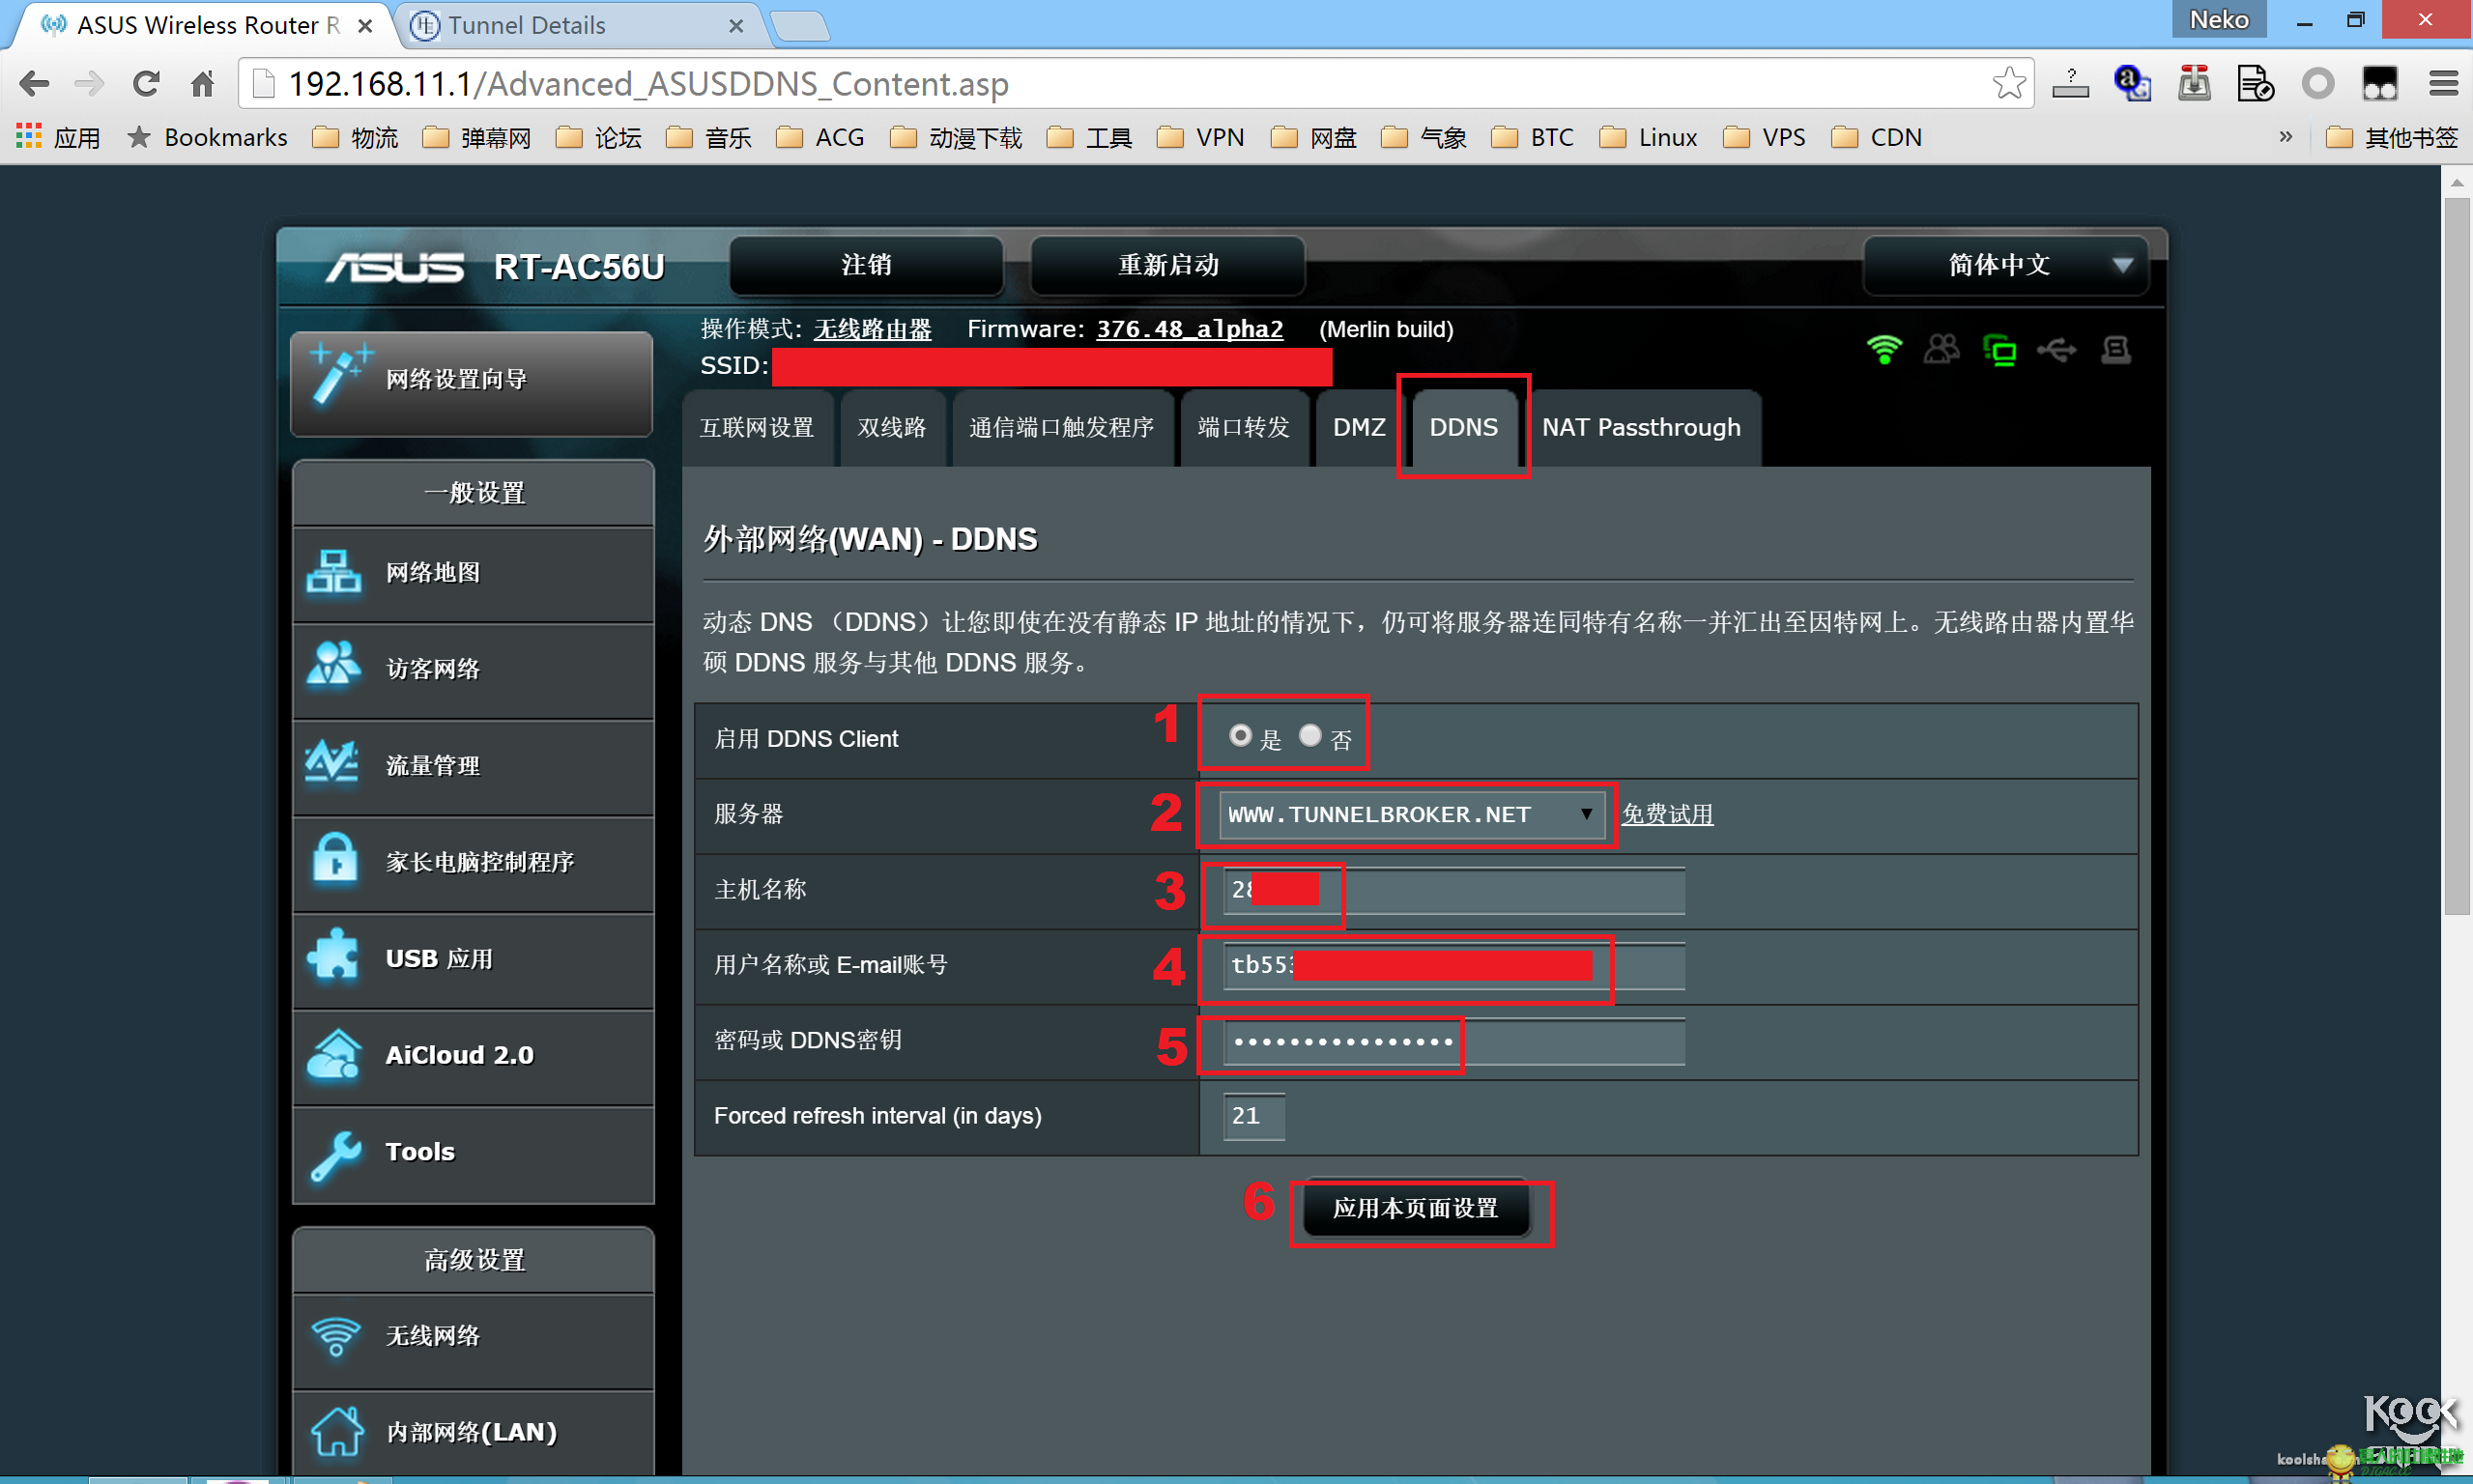
Task: Open 访客网络 guest network page
Action: pyautogui.click(x=473, y=669)
